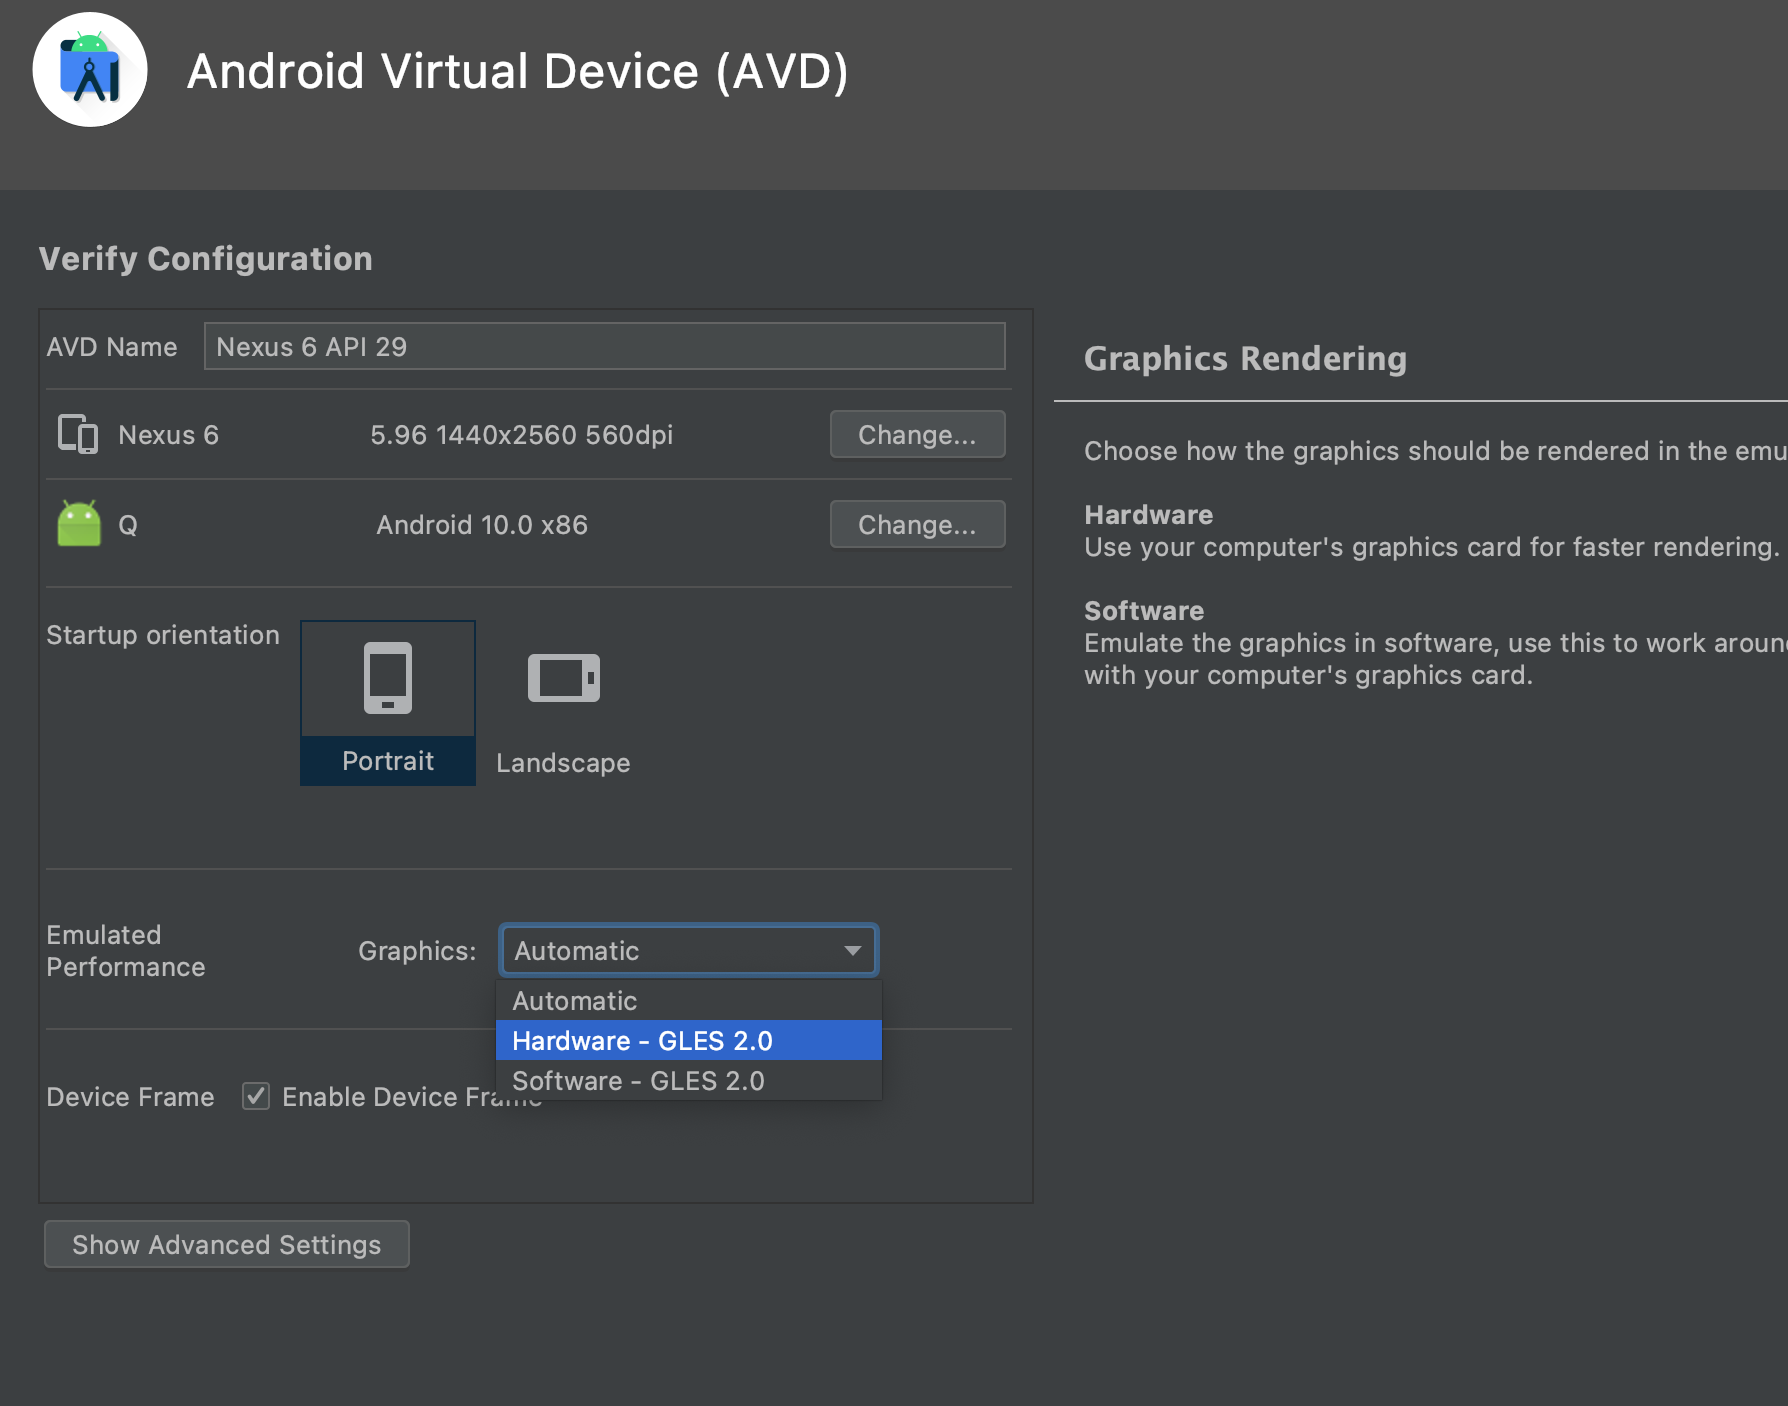The height and width of the screenshot is (1406, 1788).
Task: Click the Nexus 6 device name text
Action: tap(168, 435)
